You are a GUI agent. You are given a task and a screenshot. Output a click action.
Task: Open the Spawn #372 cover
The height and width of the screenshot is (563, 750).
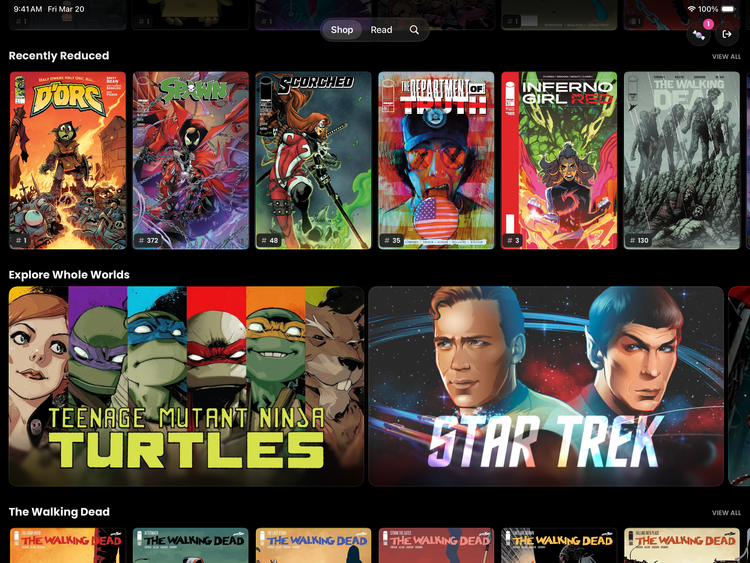tap(191, 160)
